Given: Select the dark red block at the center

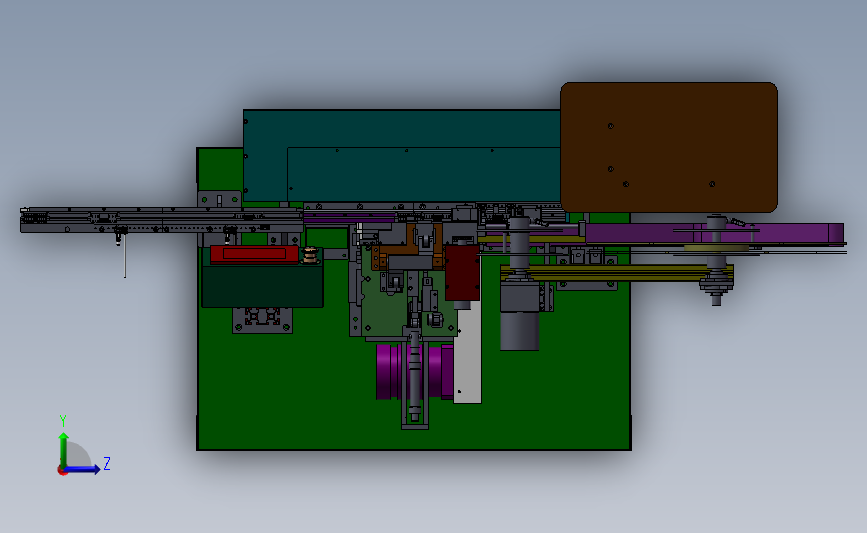Looking at the screenshot, I should [462, 273].
